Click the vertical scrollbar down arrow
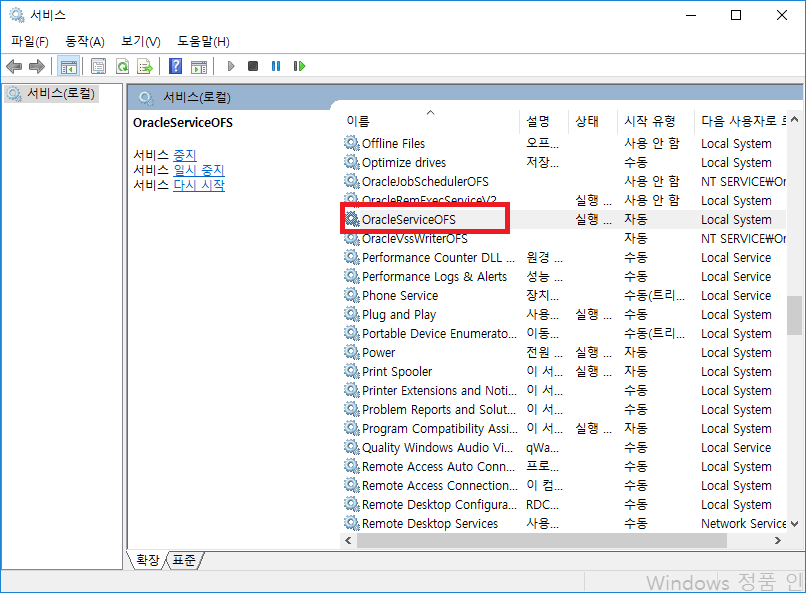Viewport: 806px width, 593px height. 794,524
